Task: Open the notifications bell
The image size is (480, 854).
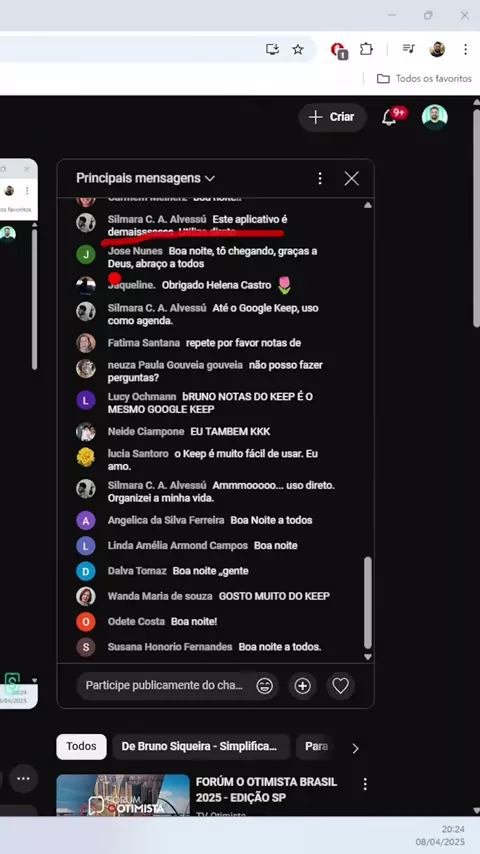Action: pos(389,117)
